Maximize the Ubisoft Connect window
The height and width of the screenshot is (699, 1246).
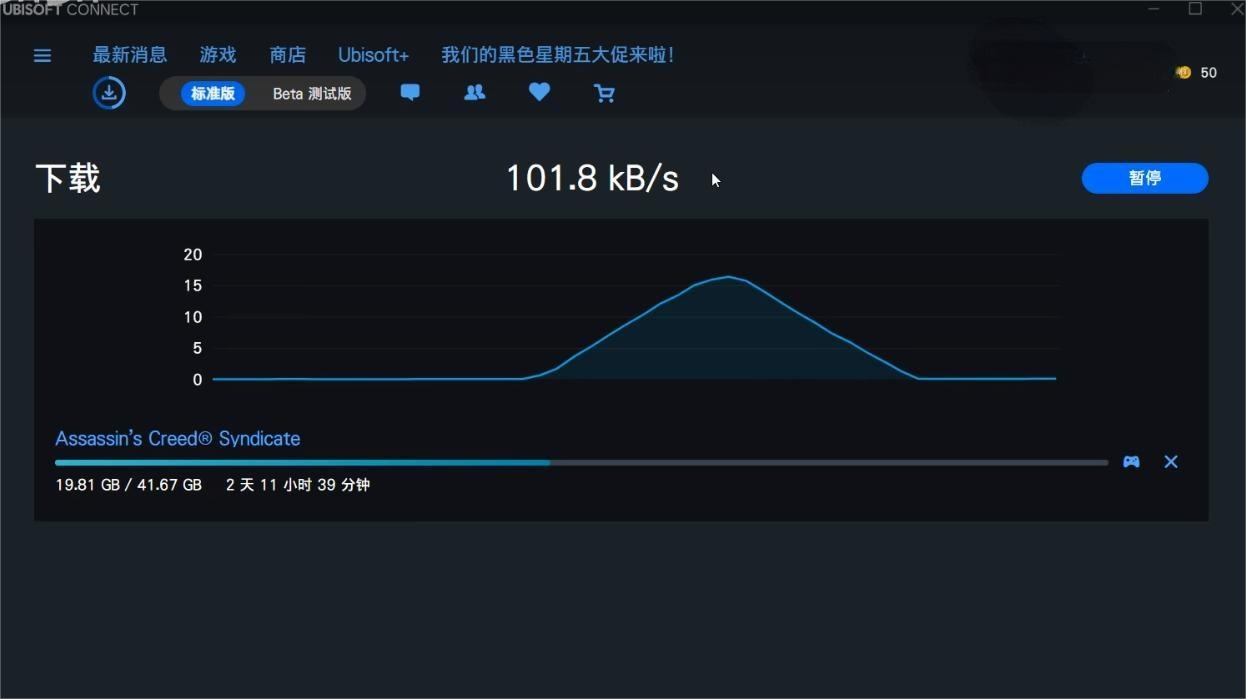pos(1195,9)
